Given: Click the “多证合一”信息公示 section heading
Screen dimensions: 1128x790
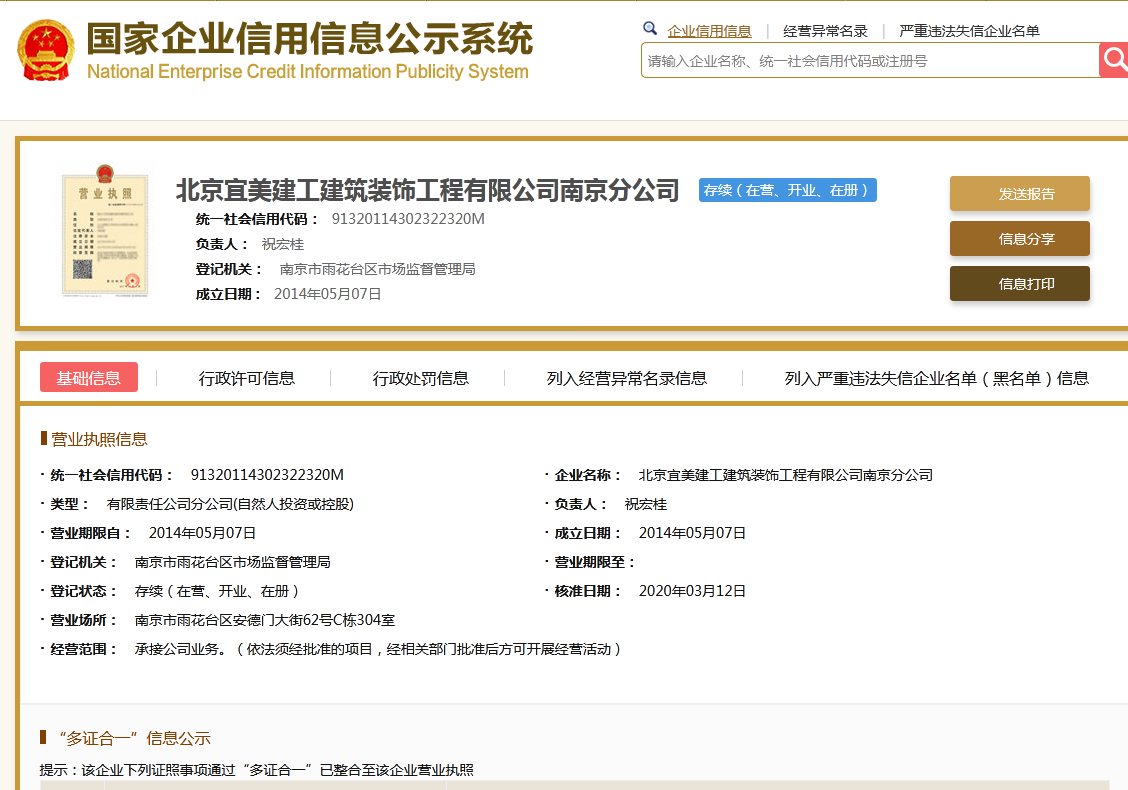Looking at the screenshot, I should [x=134, y=738].
